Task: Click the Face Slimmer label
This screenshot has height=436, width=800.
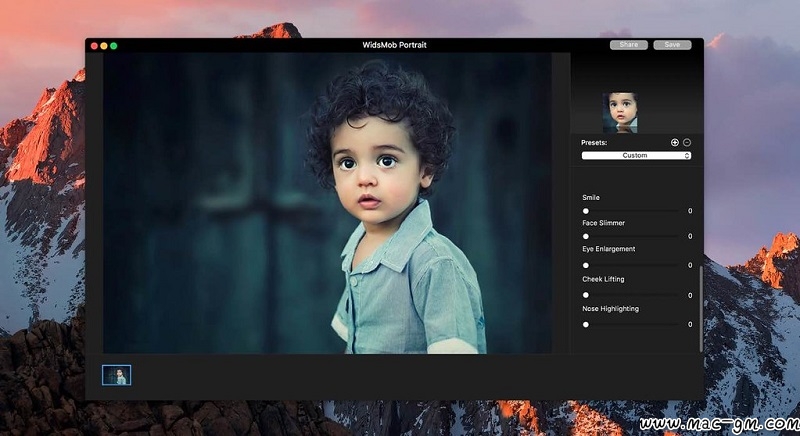Action: tap(604, 223)
